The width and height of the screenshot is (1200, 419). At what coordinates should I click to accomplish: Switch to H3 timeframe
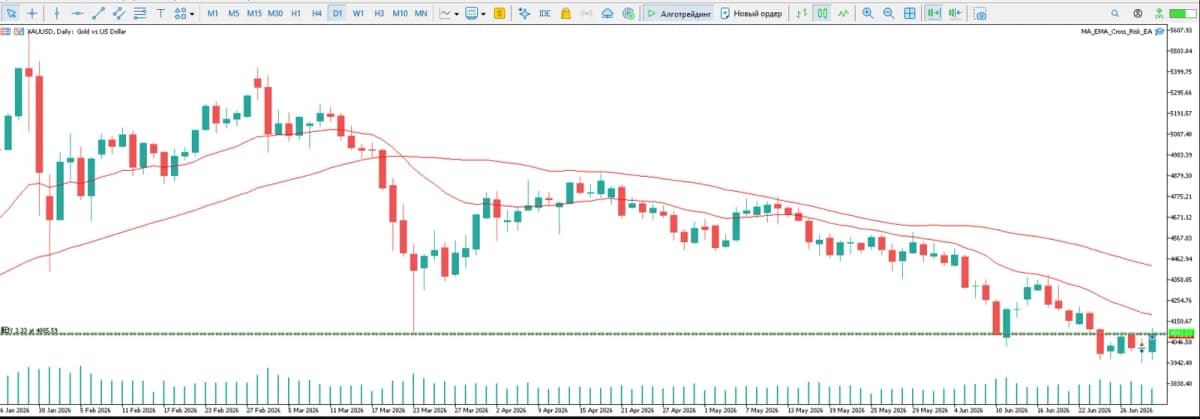point(378,13)
